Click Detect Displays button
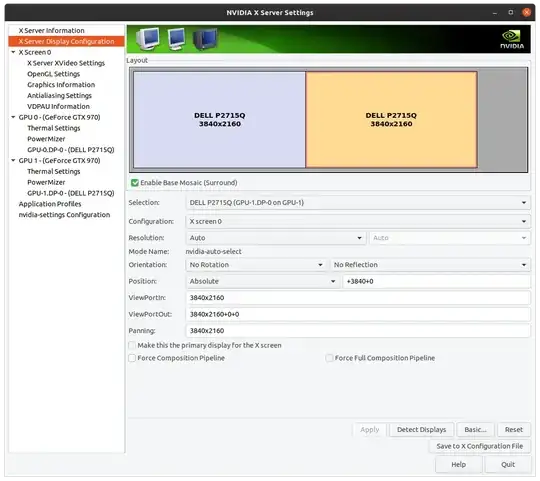Image resolution: width=540 pixels, height=481 pixels. coord(422,429)
